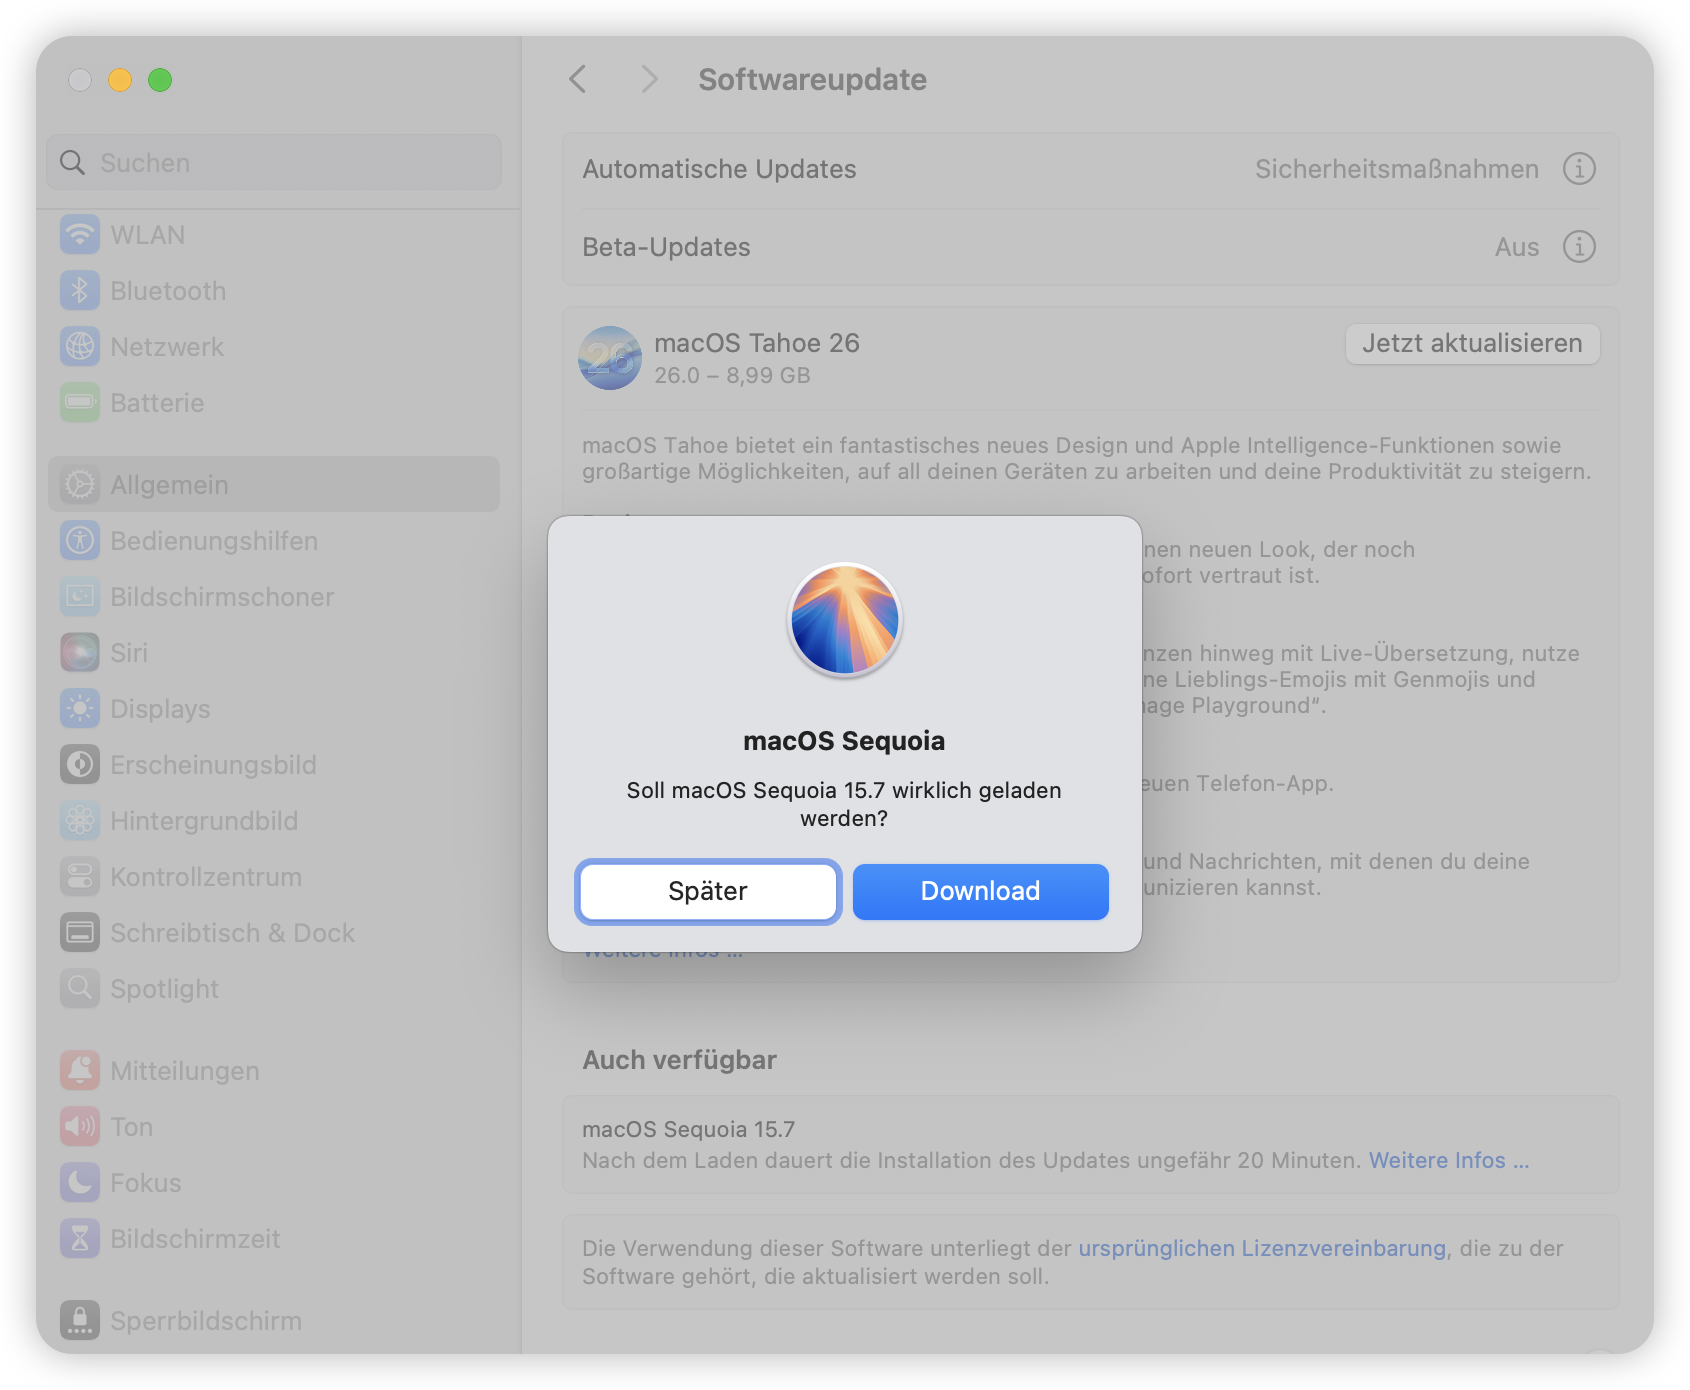The width and height of the screenshot is (1690, 1390).
Task: Click the Auch verfügbar heading
Action: (x=680, y=1060)
